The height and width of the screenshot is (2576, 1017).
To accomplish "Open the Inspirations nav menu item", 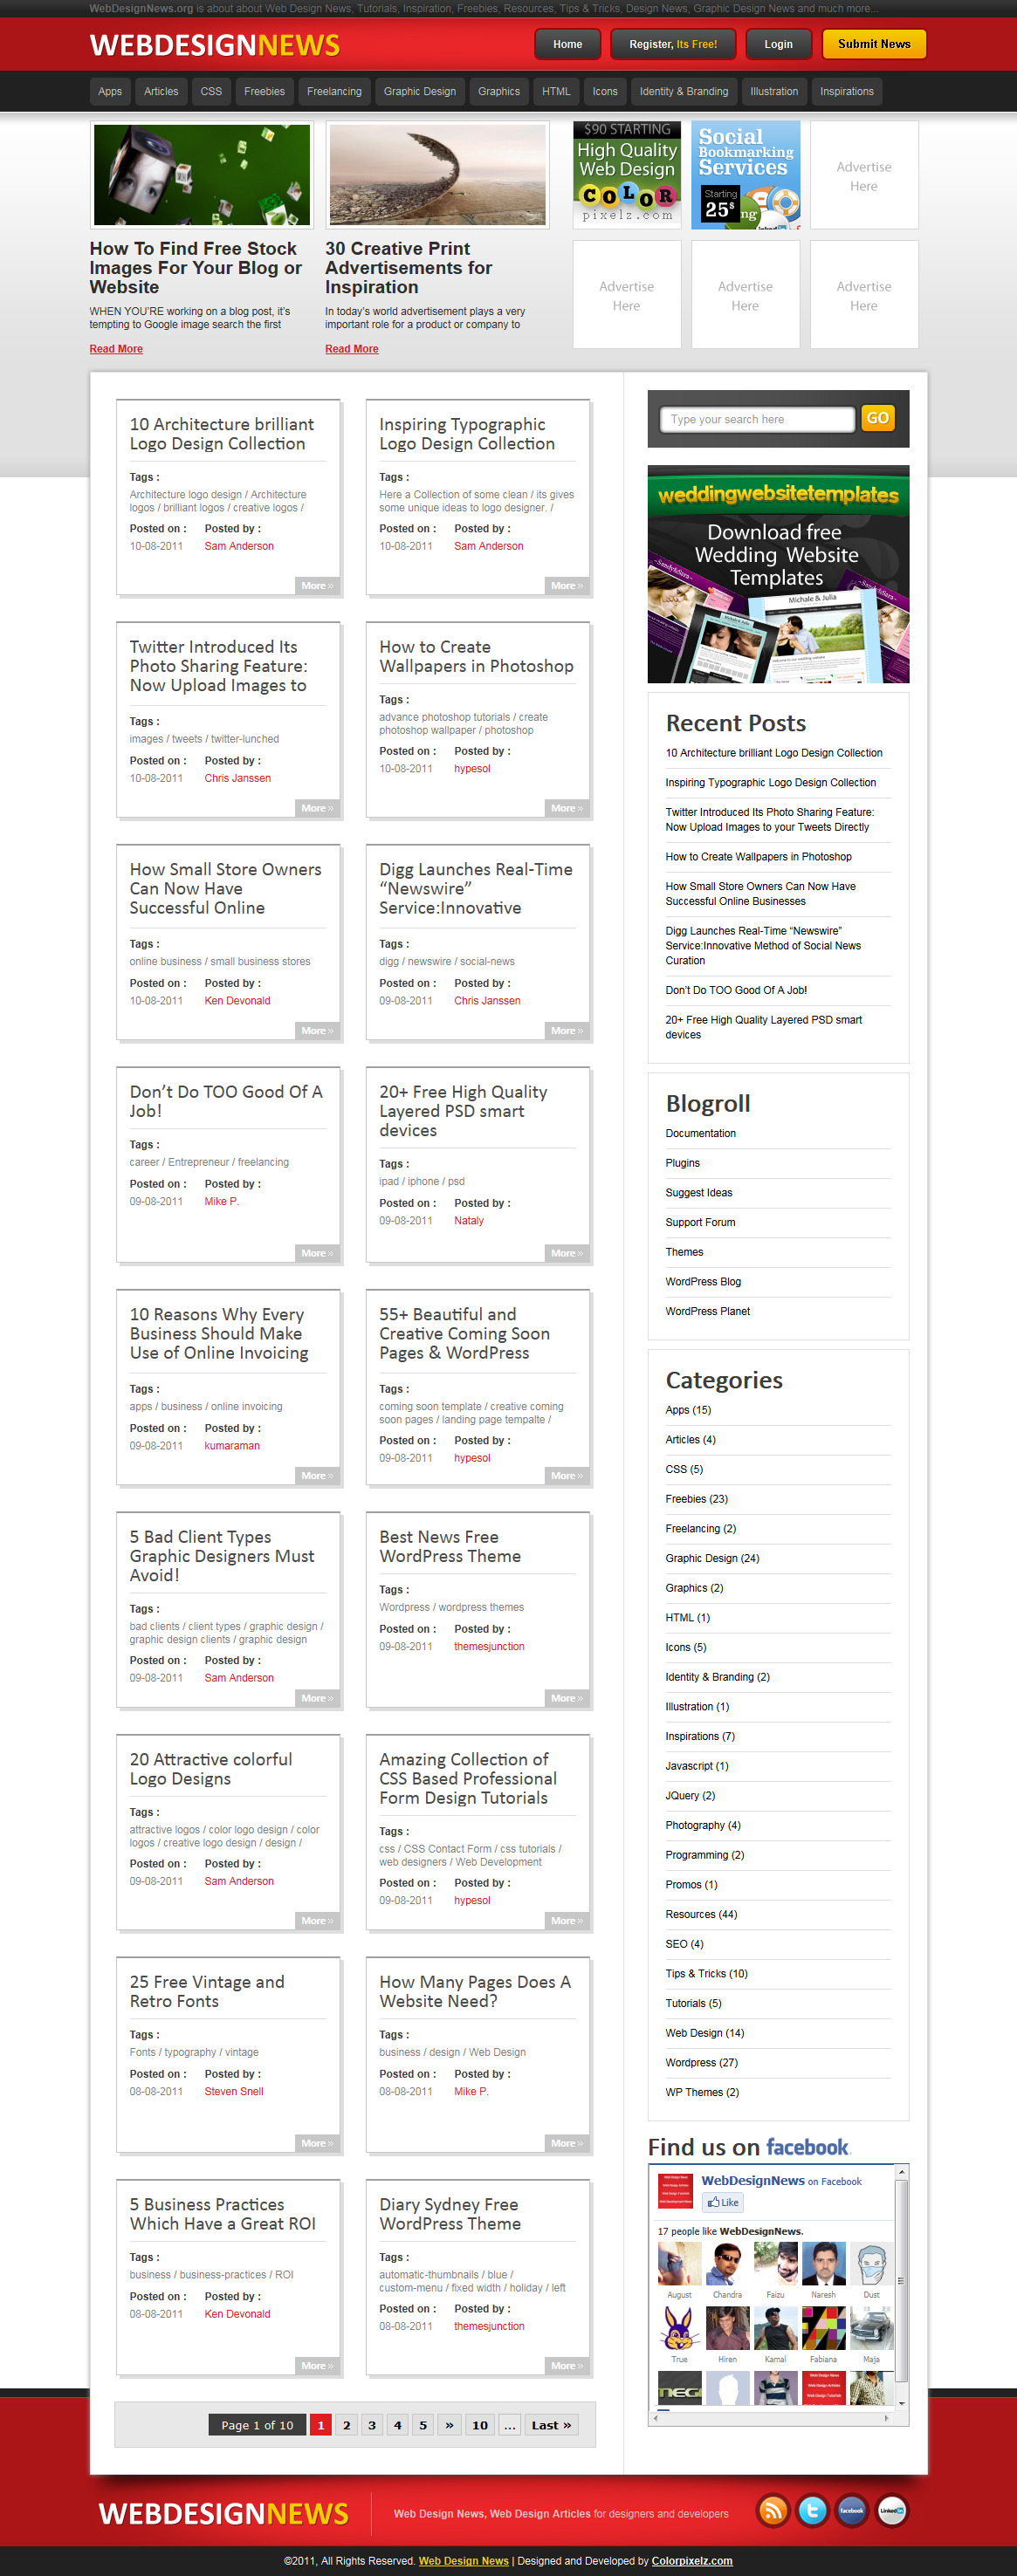I will pos(847,91).
